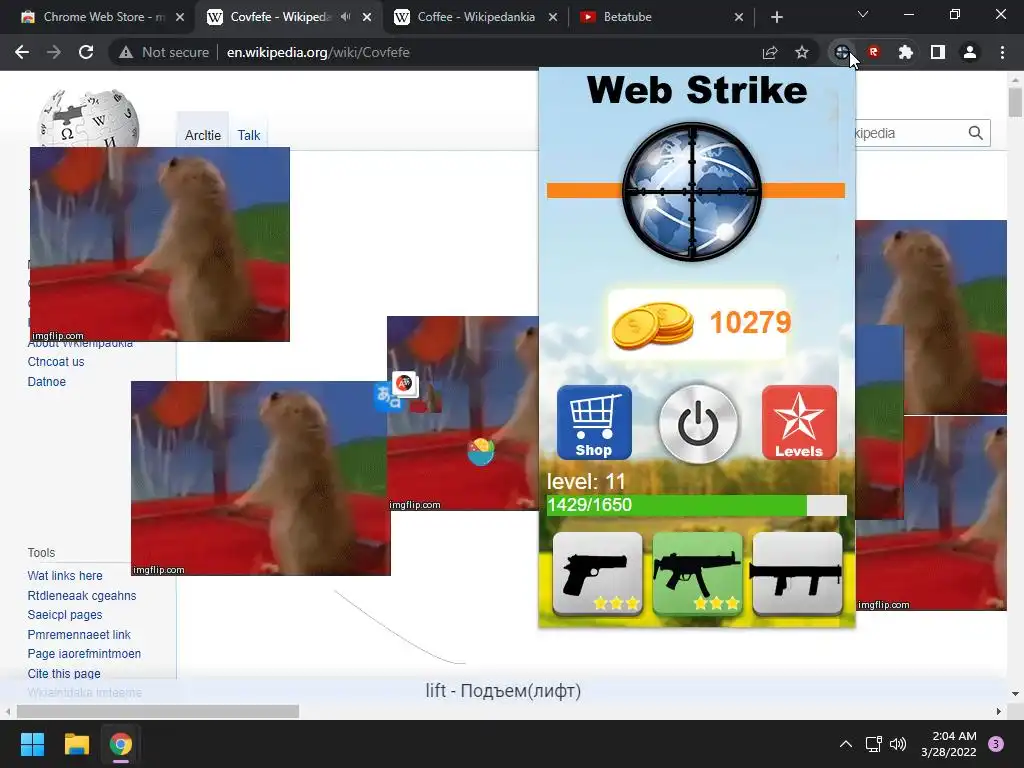Open the Page iaorefmintmoen link
1024x768 pixels.
pyautogui.click(x=84, y=654)
